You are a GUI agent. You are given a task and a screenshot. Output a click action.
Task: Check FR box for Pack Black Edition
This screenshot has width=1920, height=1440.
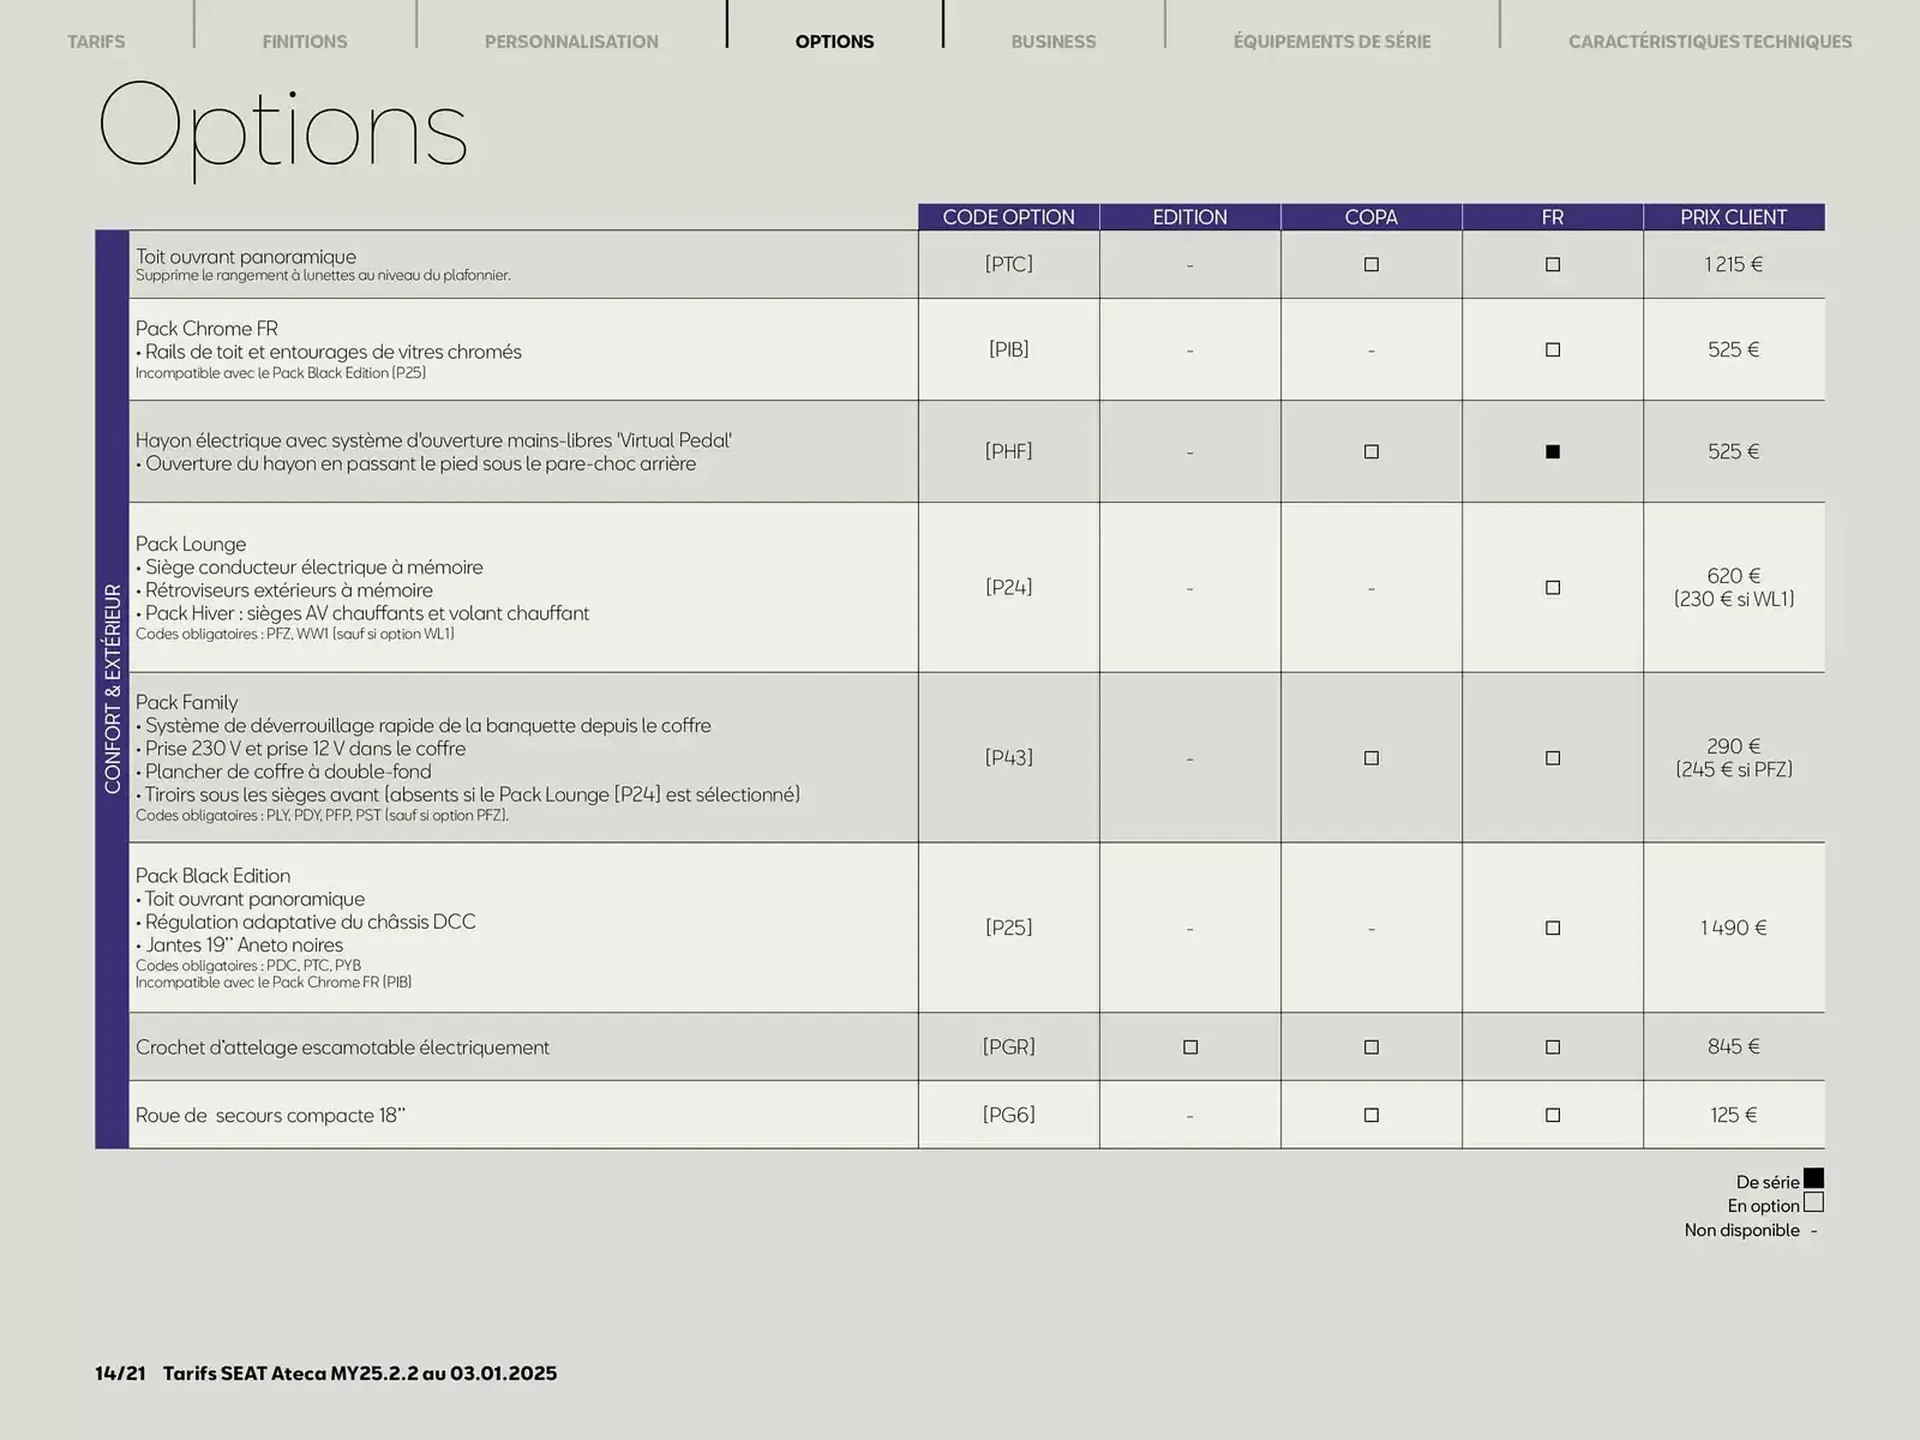coord(1552,928)
